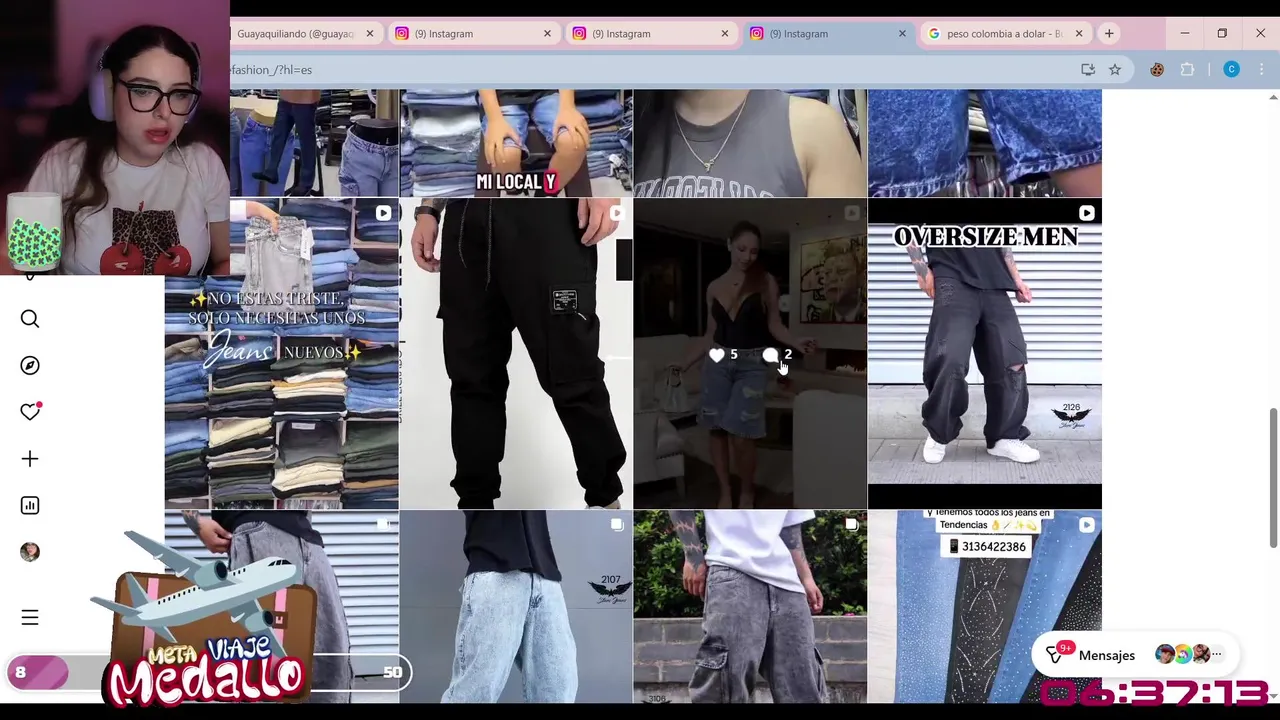Open the light blue jeans 2107 post

tap(516, 607)
